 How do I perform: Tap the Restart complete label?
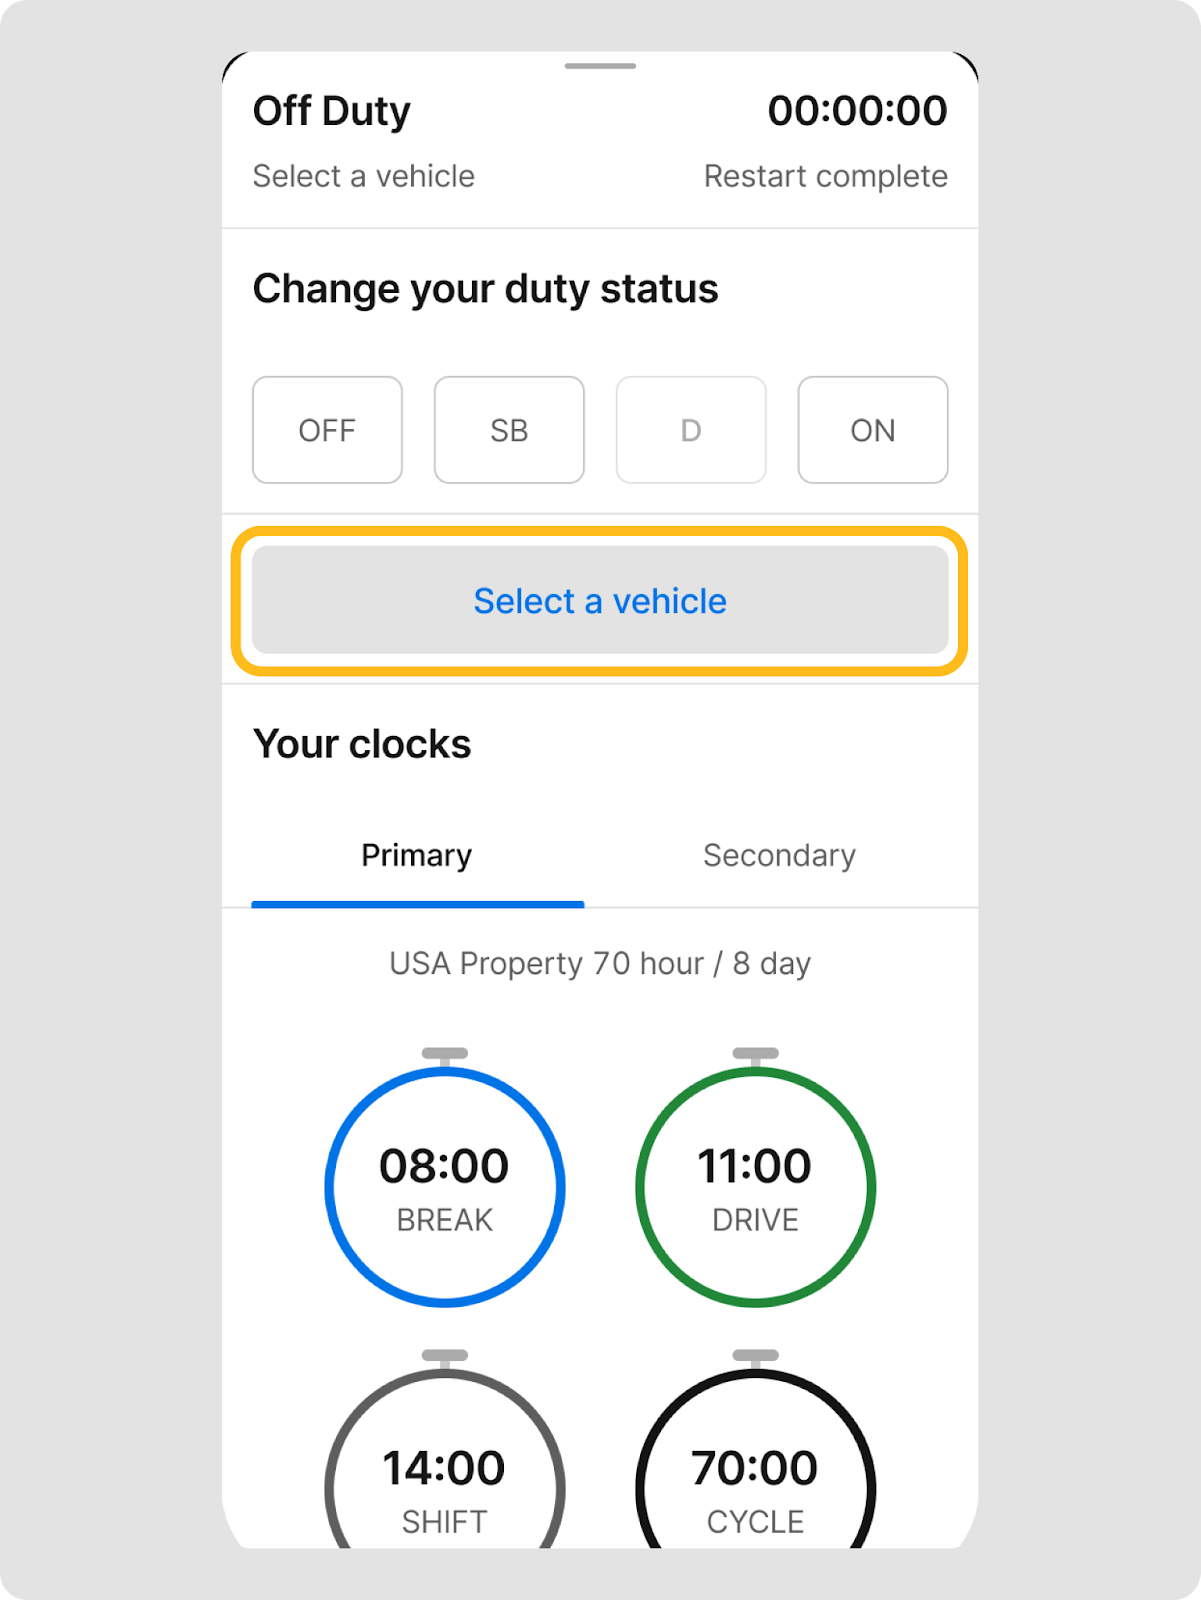tap(825, 176)
